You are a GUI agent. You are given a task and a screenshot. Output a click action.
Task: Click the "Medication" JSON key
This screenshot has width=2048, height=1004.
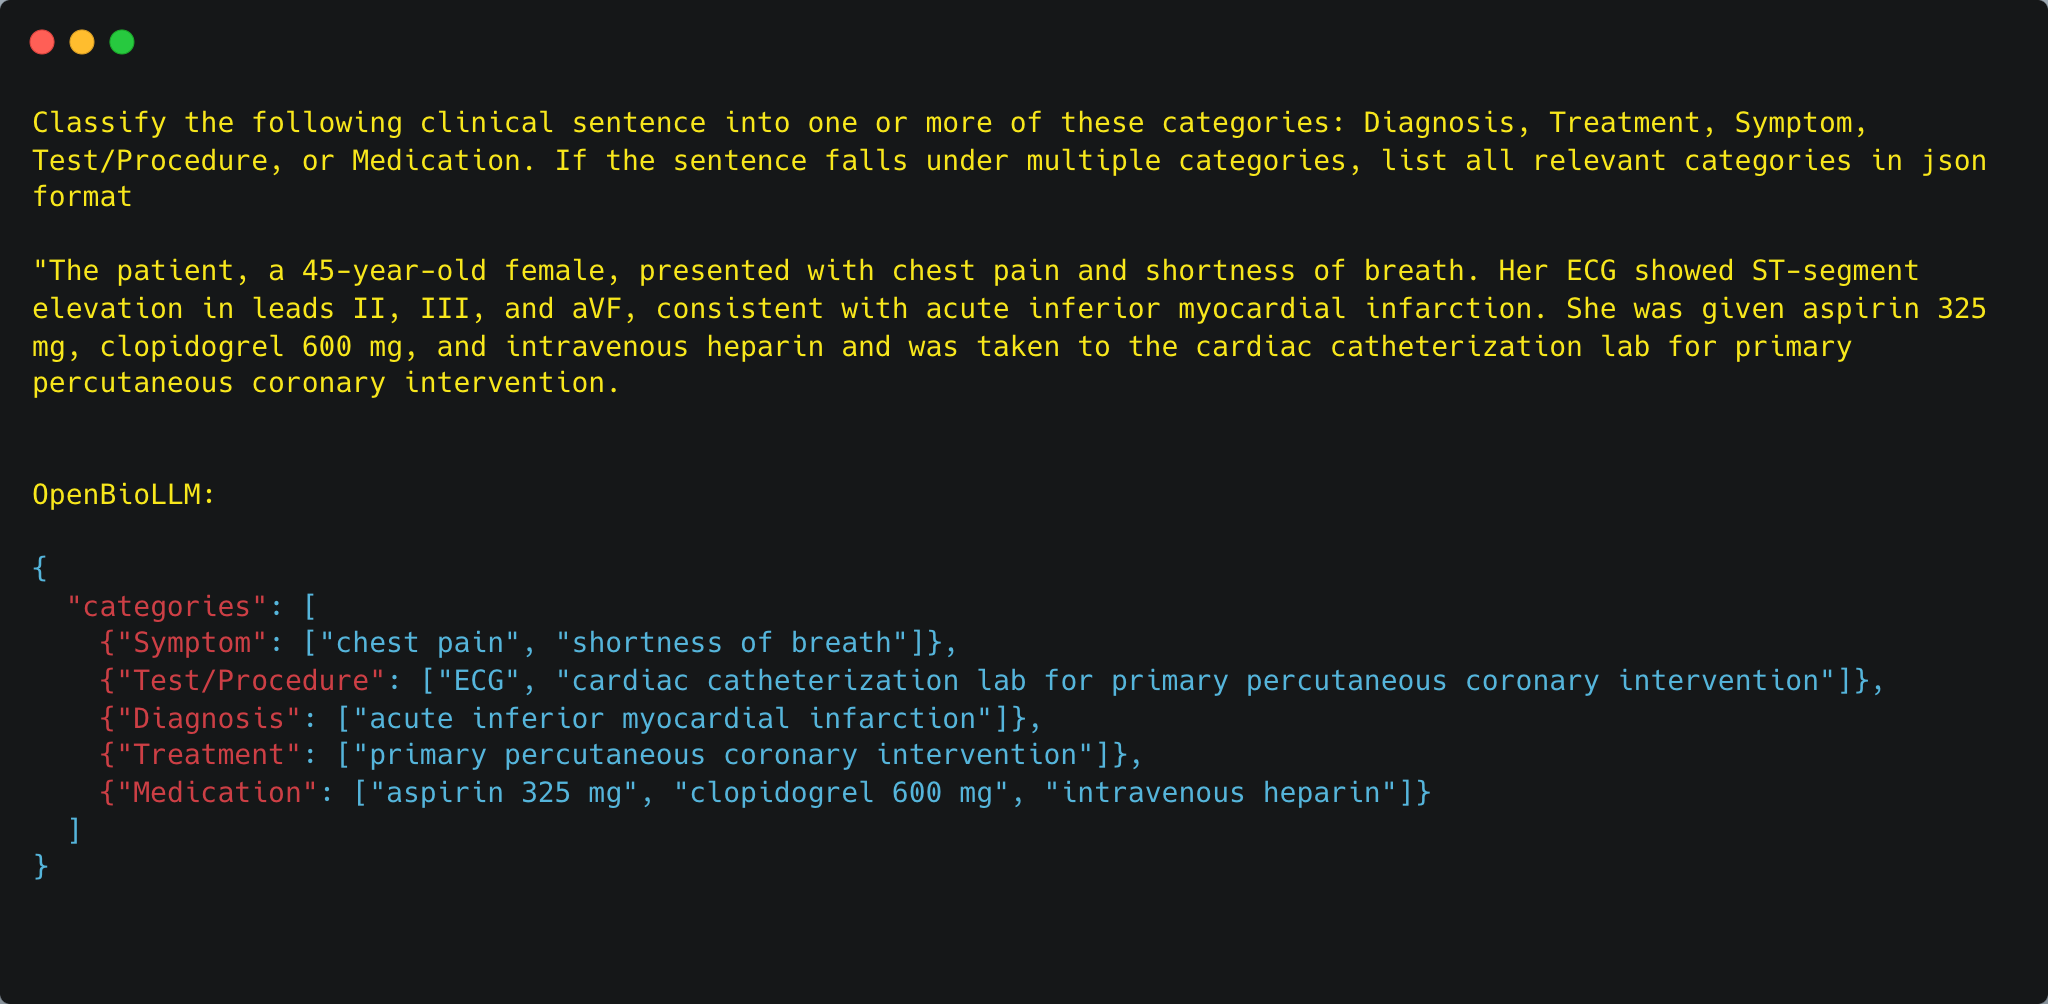(217, 793)
